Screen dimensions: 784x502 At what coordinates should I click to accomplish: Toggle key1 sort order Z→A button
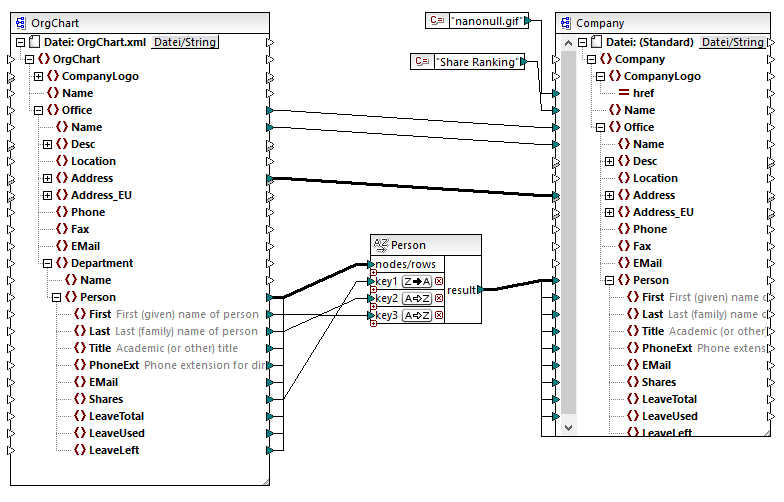[x=417, y=282]
